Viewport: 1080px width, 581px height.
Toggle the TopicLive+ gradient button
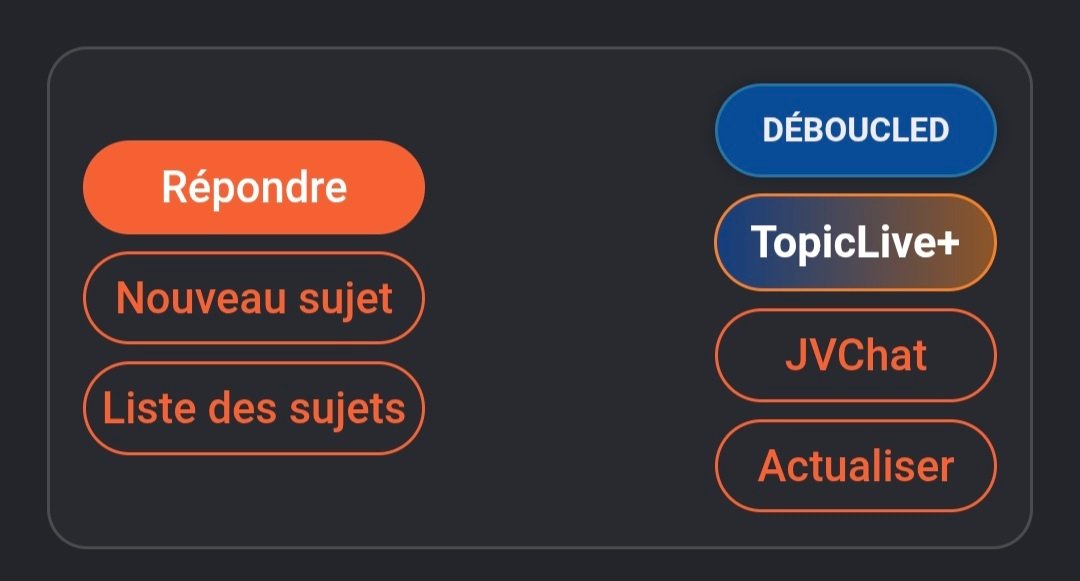pos(856,242)
